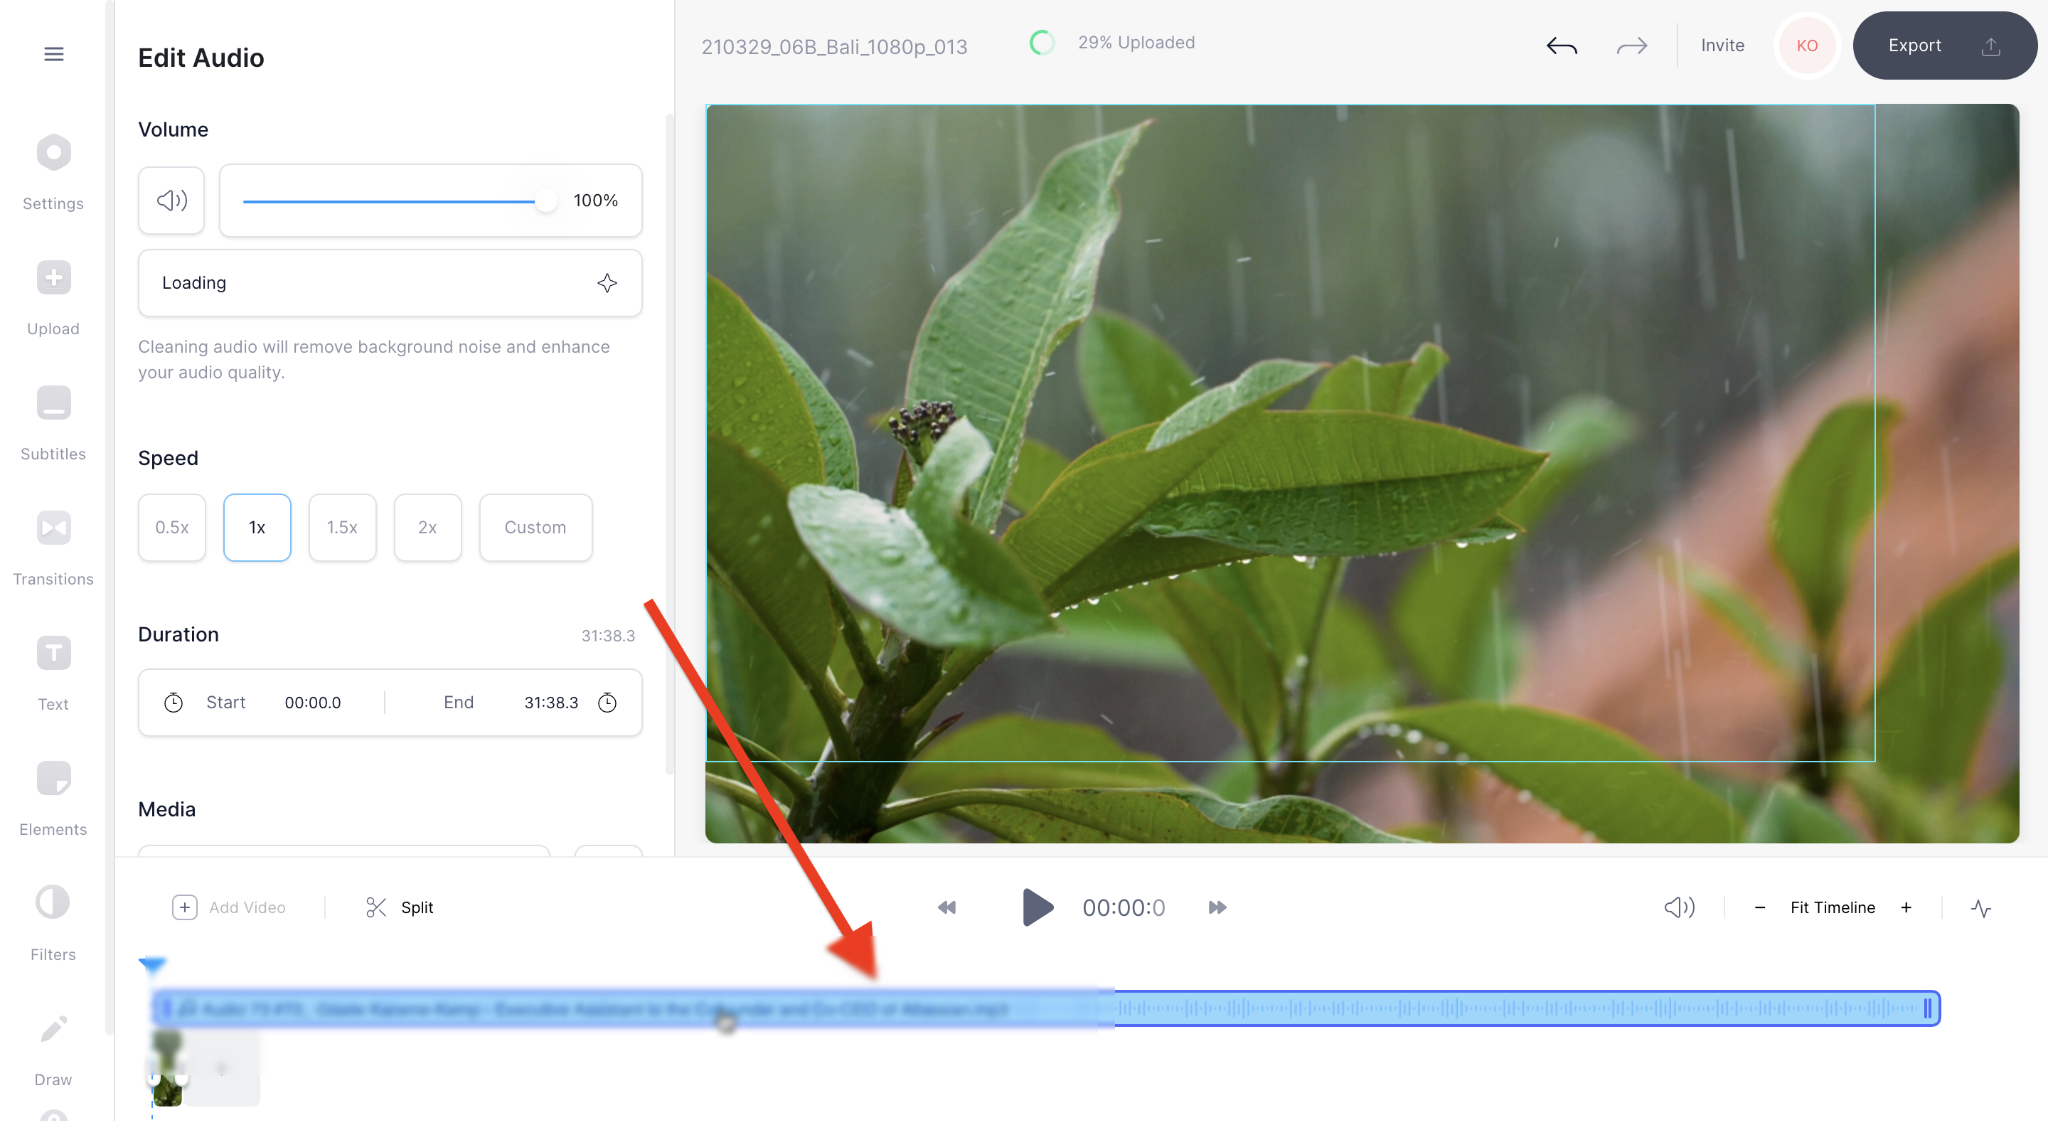
Task: Edit the Start time field 00:00.0
Action: (313, 702)
